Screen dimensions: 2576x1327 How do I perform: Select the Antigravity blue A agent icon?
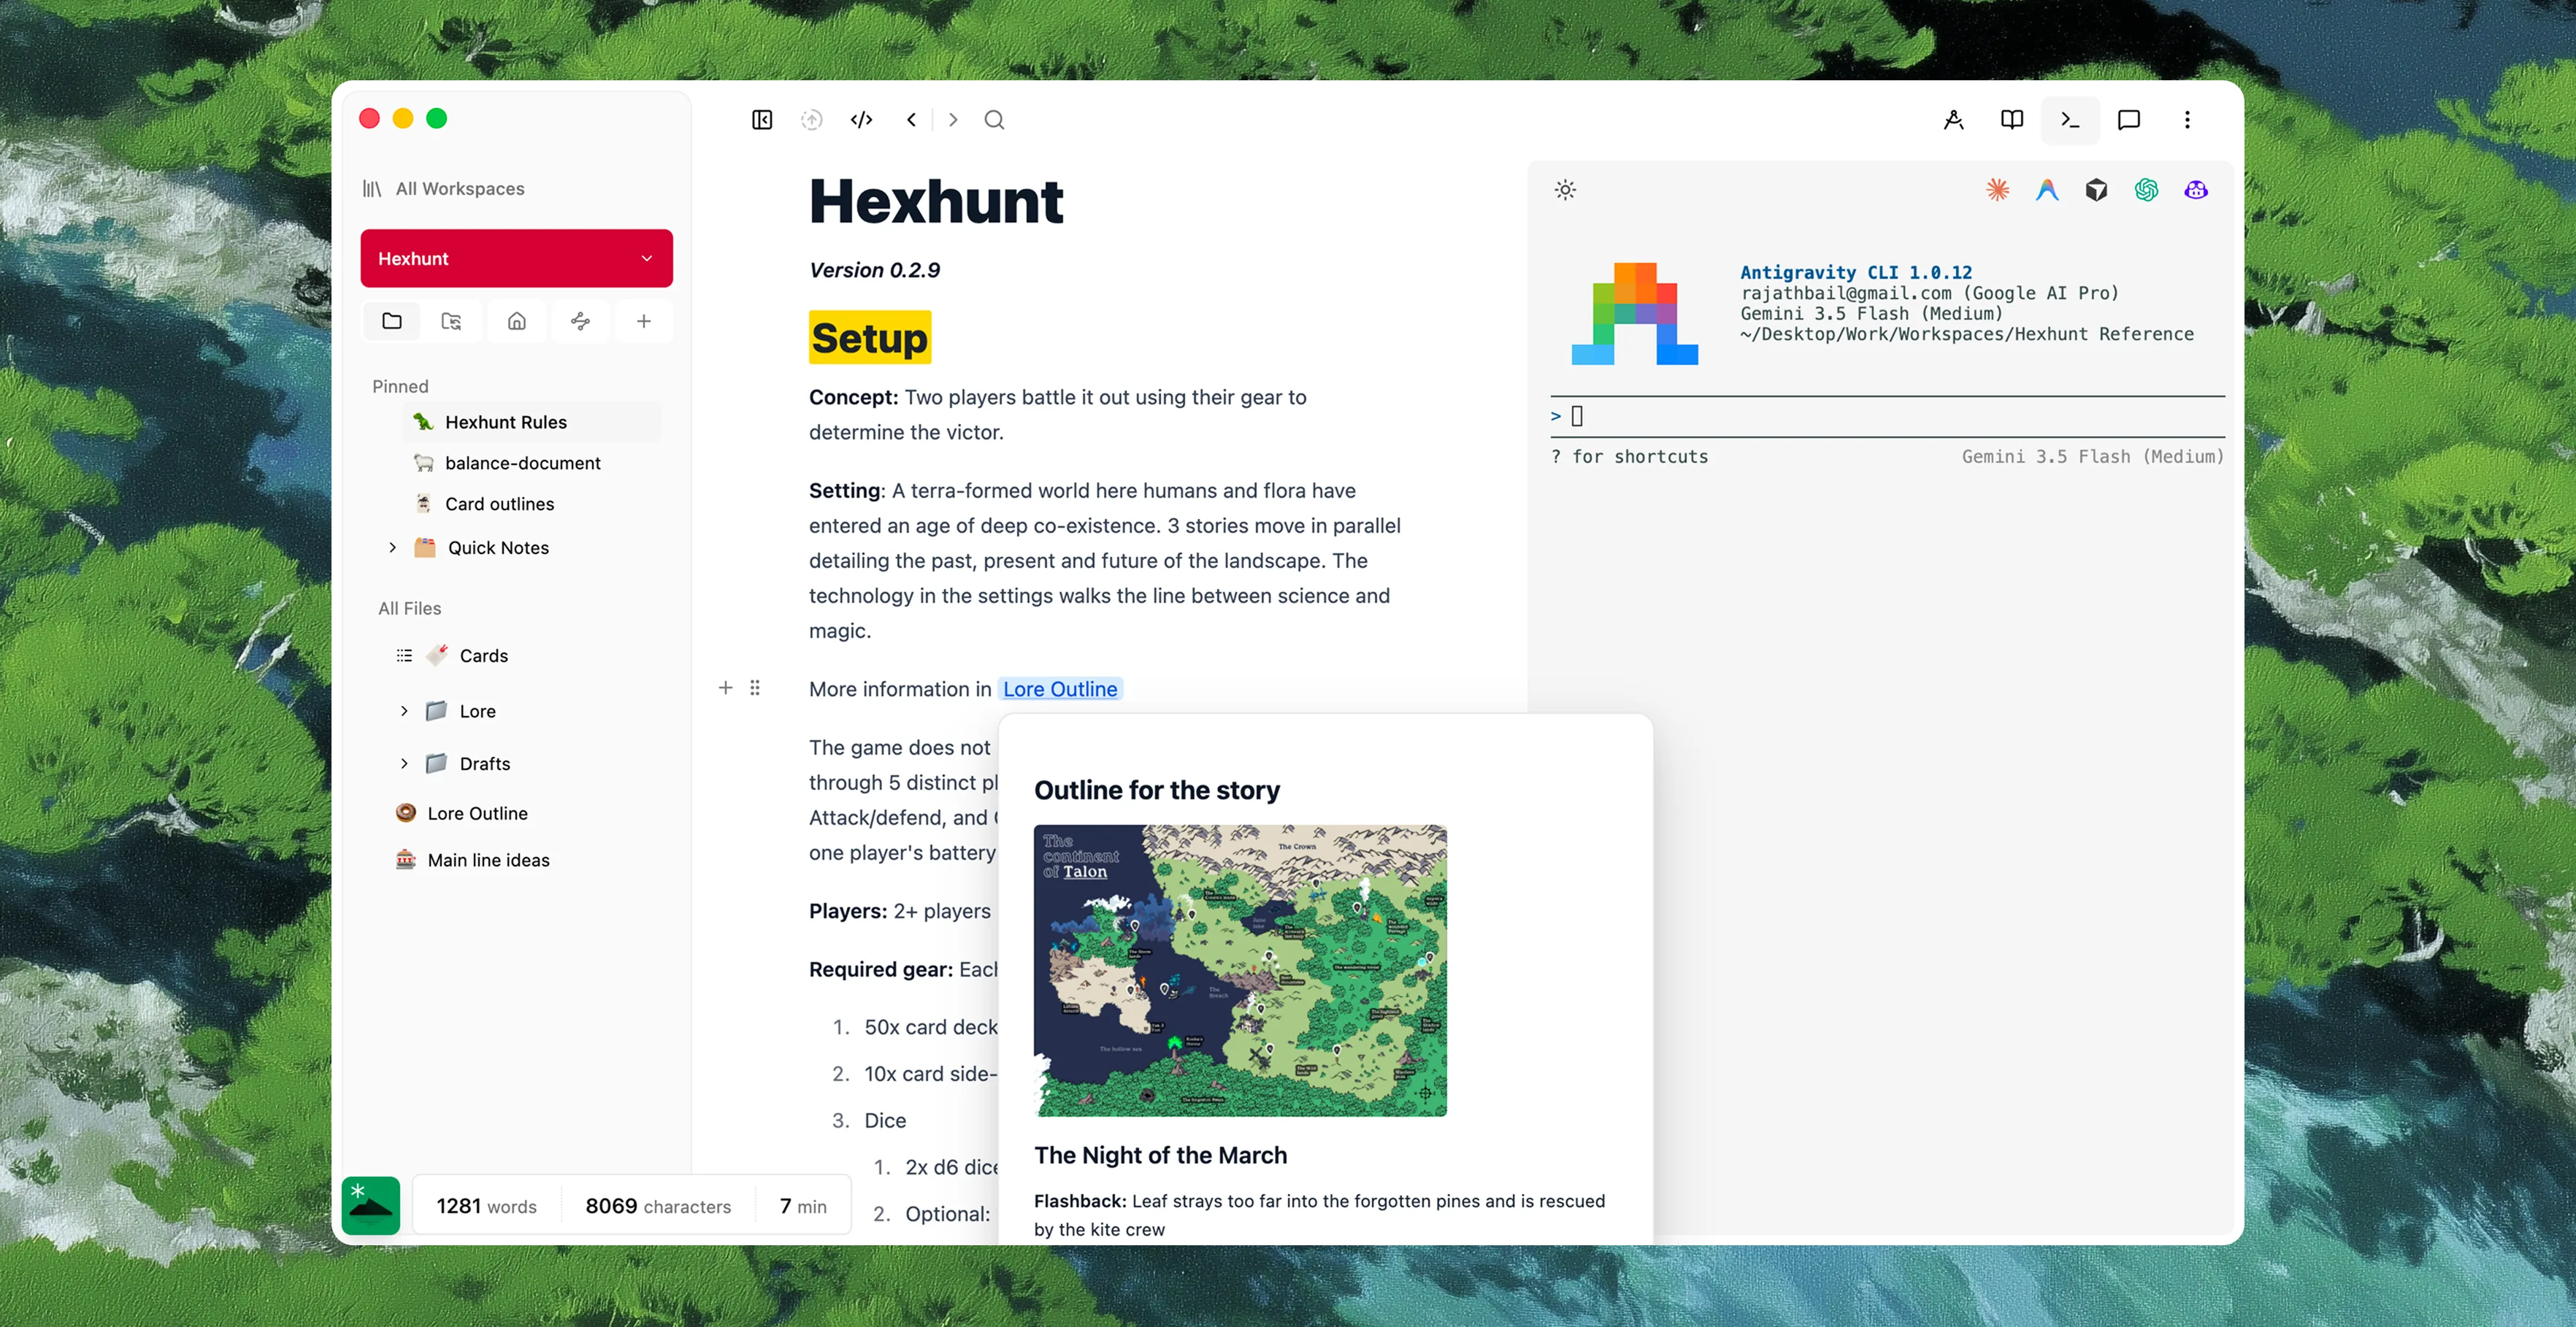pyautogui.click(x=2047, y=190)
